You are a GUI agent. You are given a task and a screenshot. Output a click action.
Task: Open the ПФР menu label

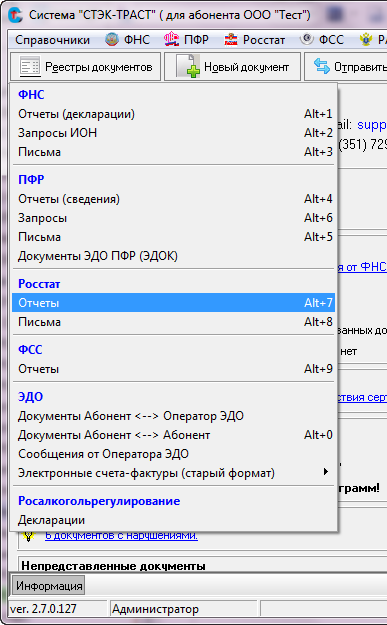[x=196, y=40]
